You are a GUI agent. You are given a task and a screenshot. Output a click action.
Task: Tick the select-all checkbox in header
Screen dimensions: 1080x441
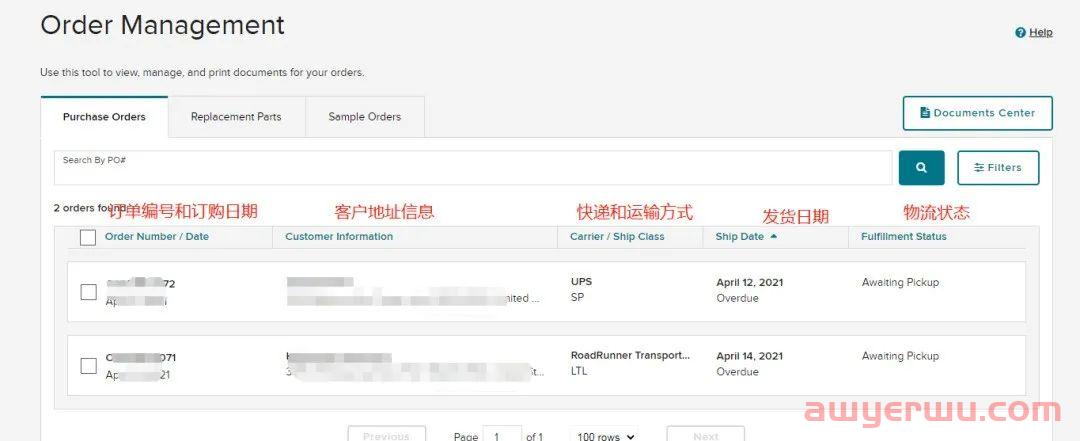coord(88,237)
